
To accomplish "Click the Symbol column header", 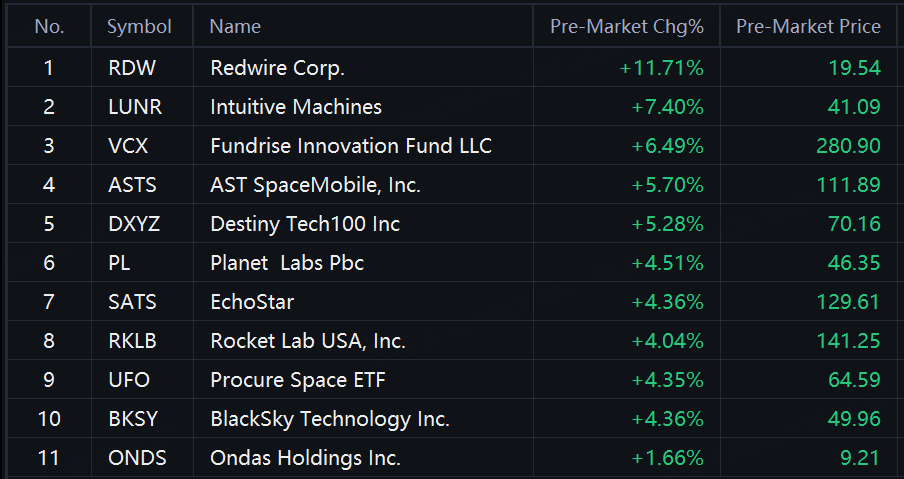I will [140, 27].
